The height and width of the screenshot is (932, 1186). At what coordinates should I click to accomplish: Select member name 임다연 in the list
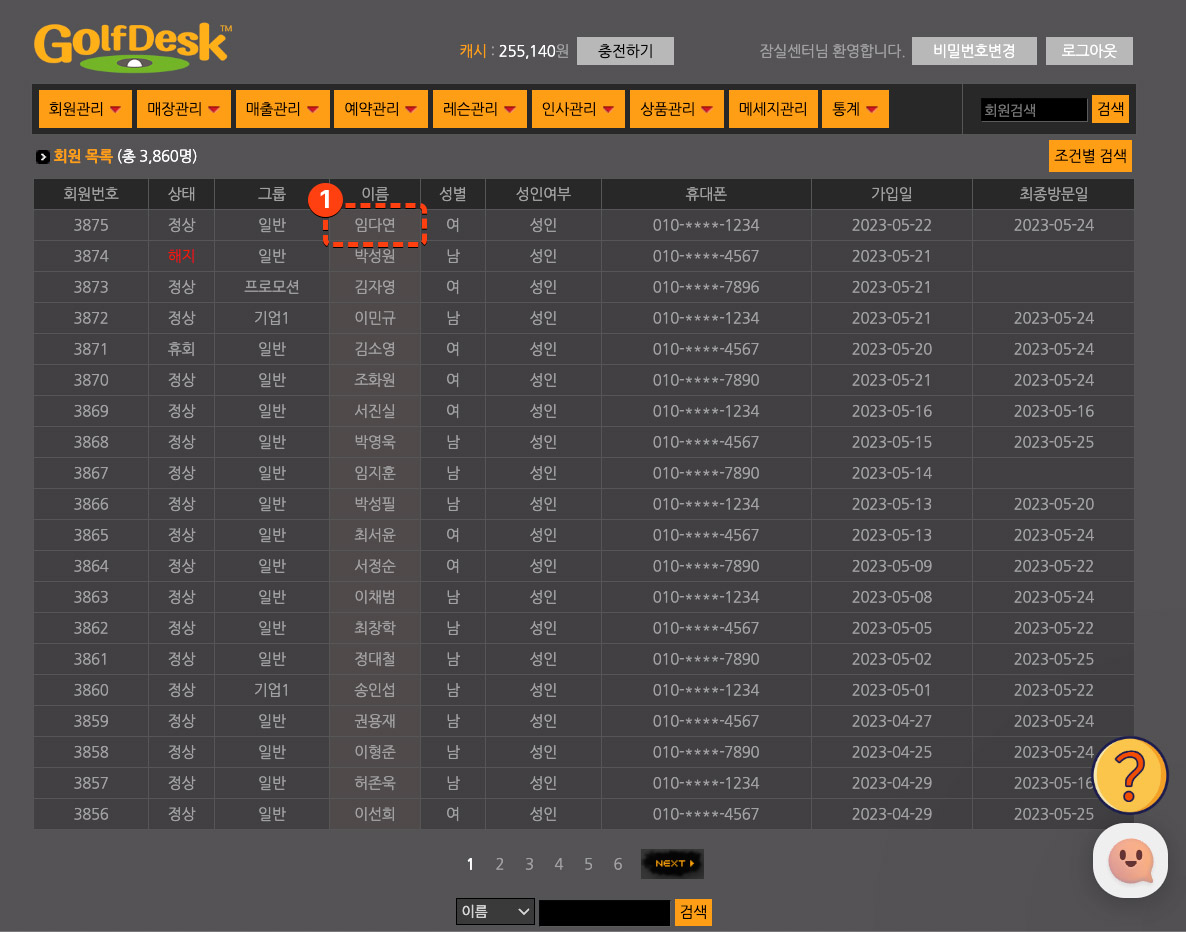click(375, 226)
